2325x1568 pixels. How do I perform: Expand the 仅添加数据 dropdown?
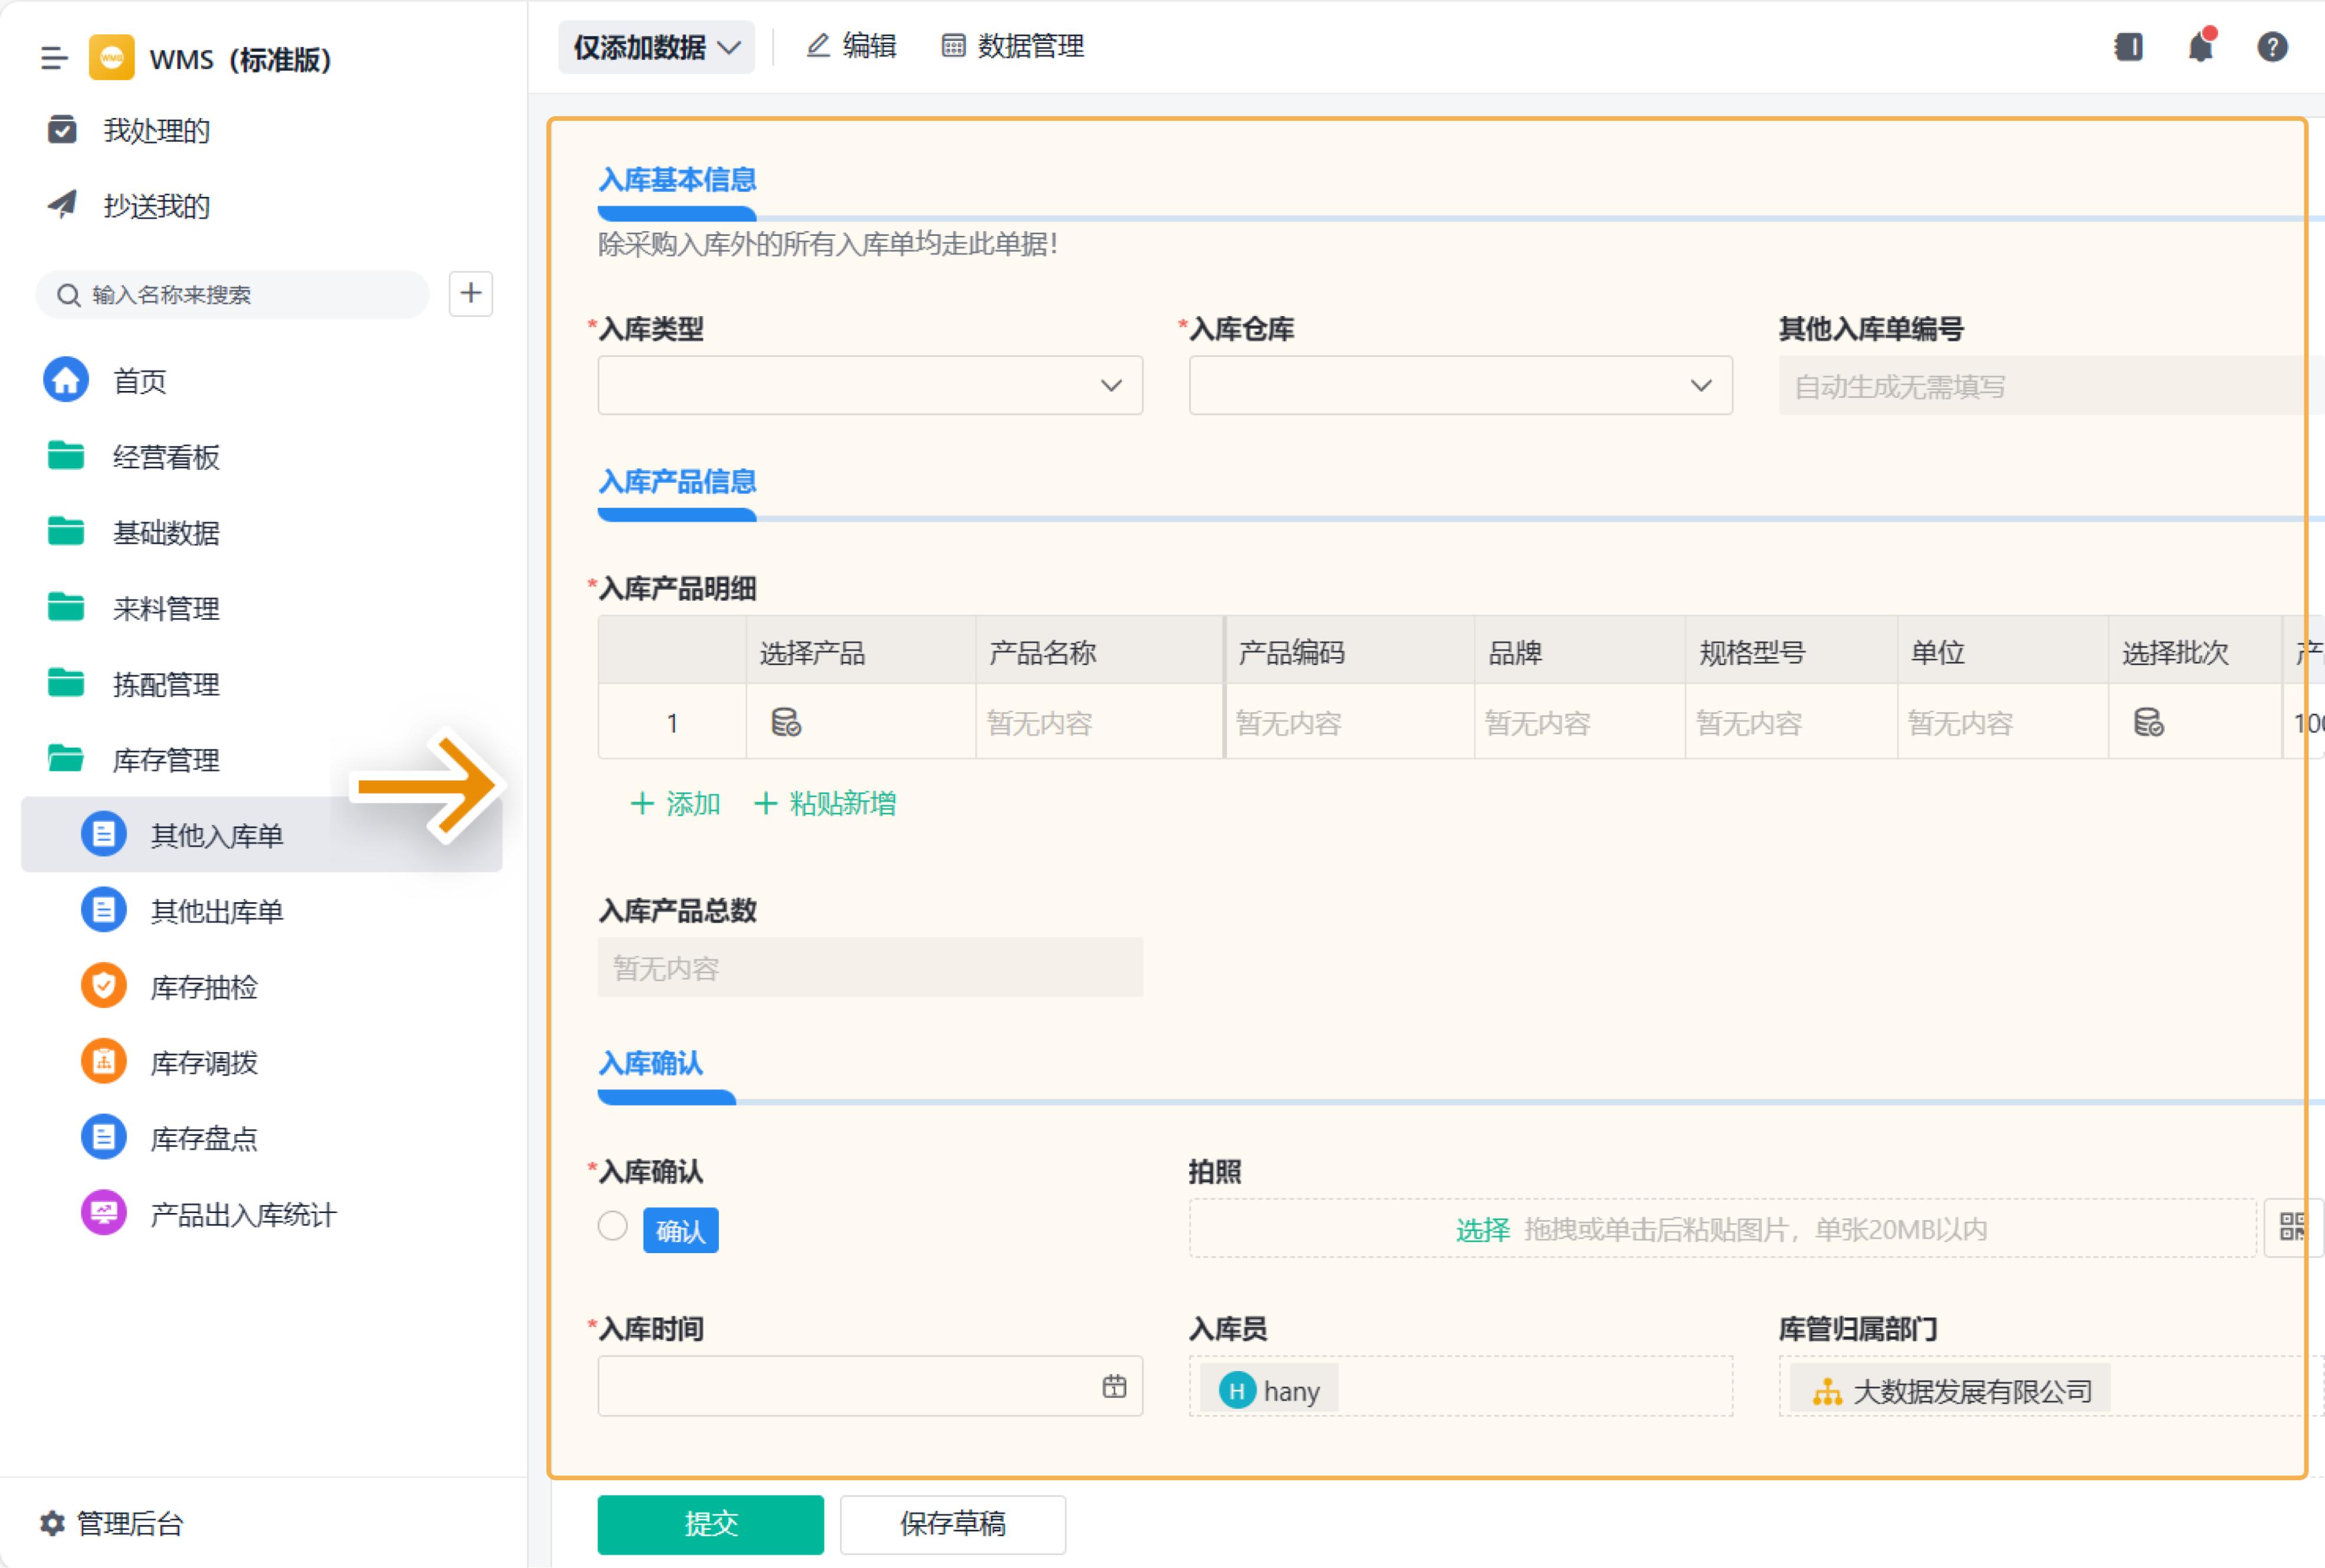tap(656, 47)
